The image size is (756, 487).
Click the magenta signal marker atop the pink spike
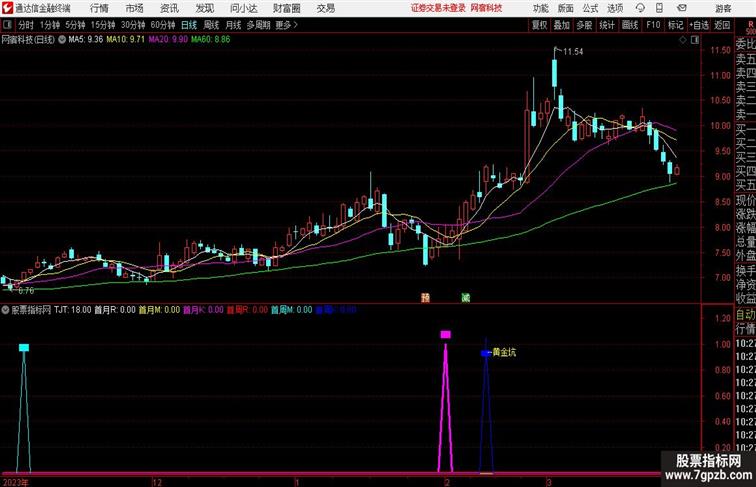446,335
